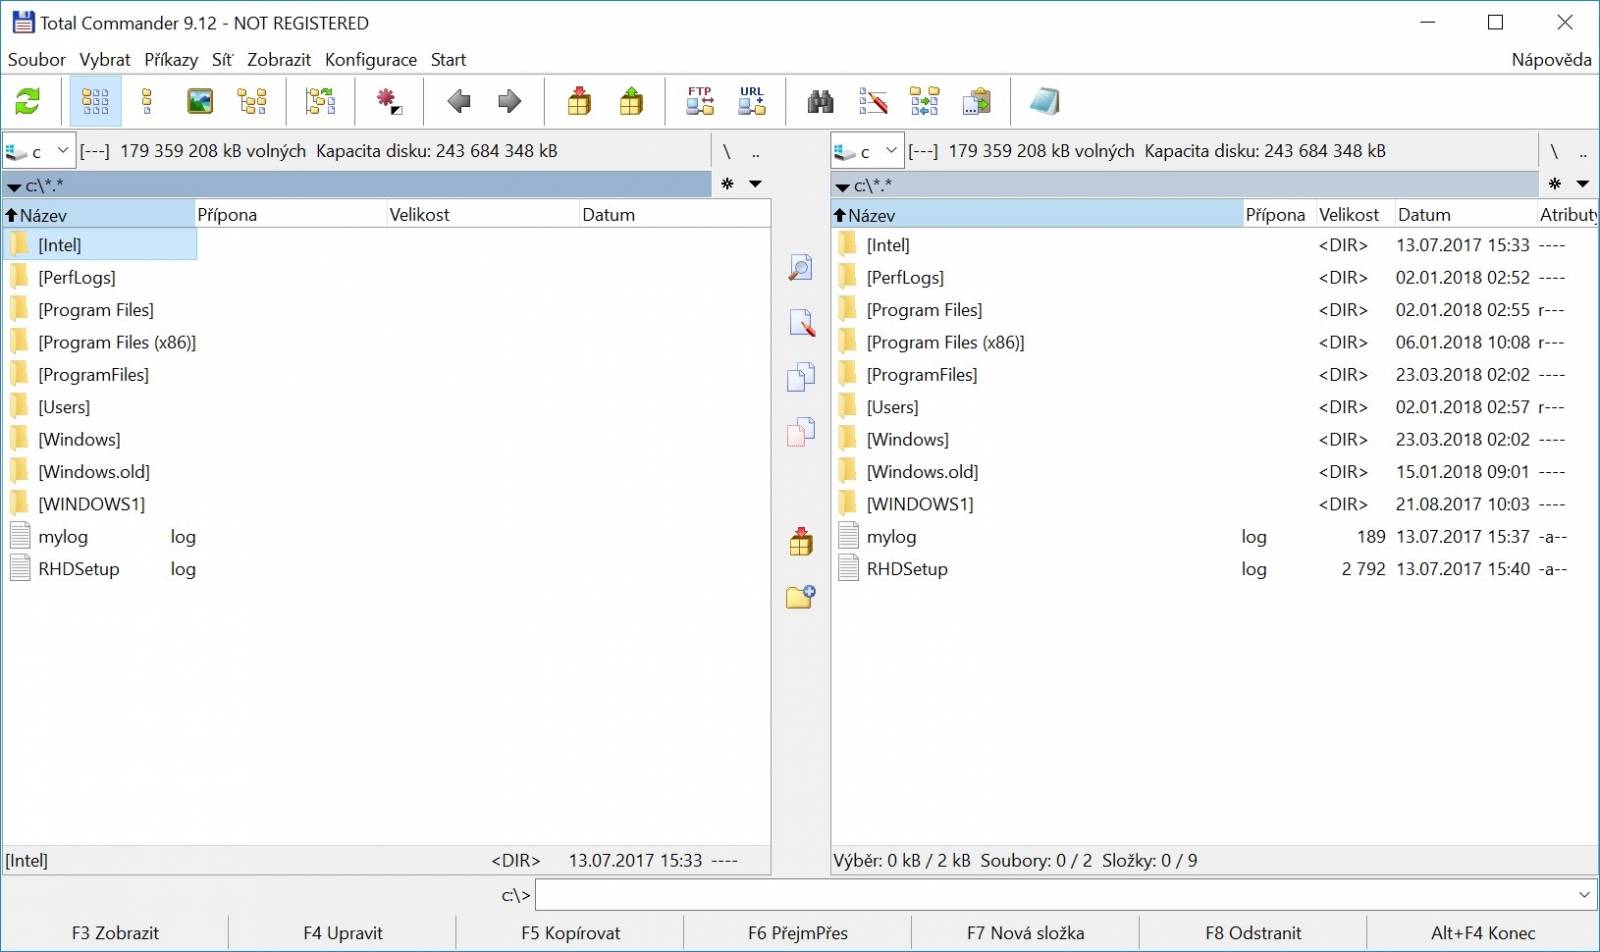The width and height of the screenshot is (1600, 952).
Task: Go forward with right arrow icon
Action: pos(510,101)
